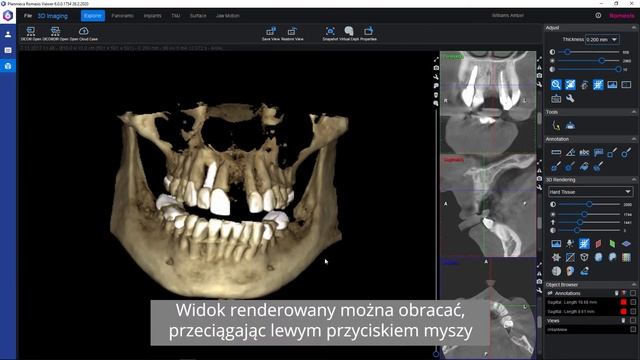
Task: Toggle the second highlighted icon in Adjust panel
Action: [570, 84]
